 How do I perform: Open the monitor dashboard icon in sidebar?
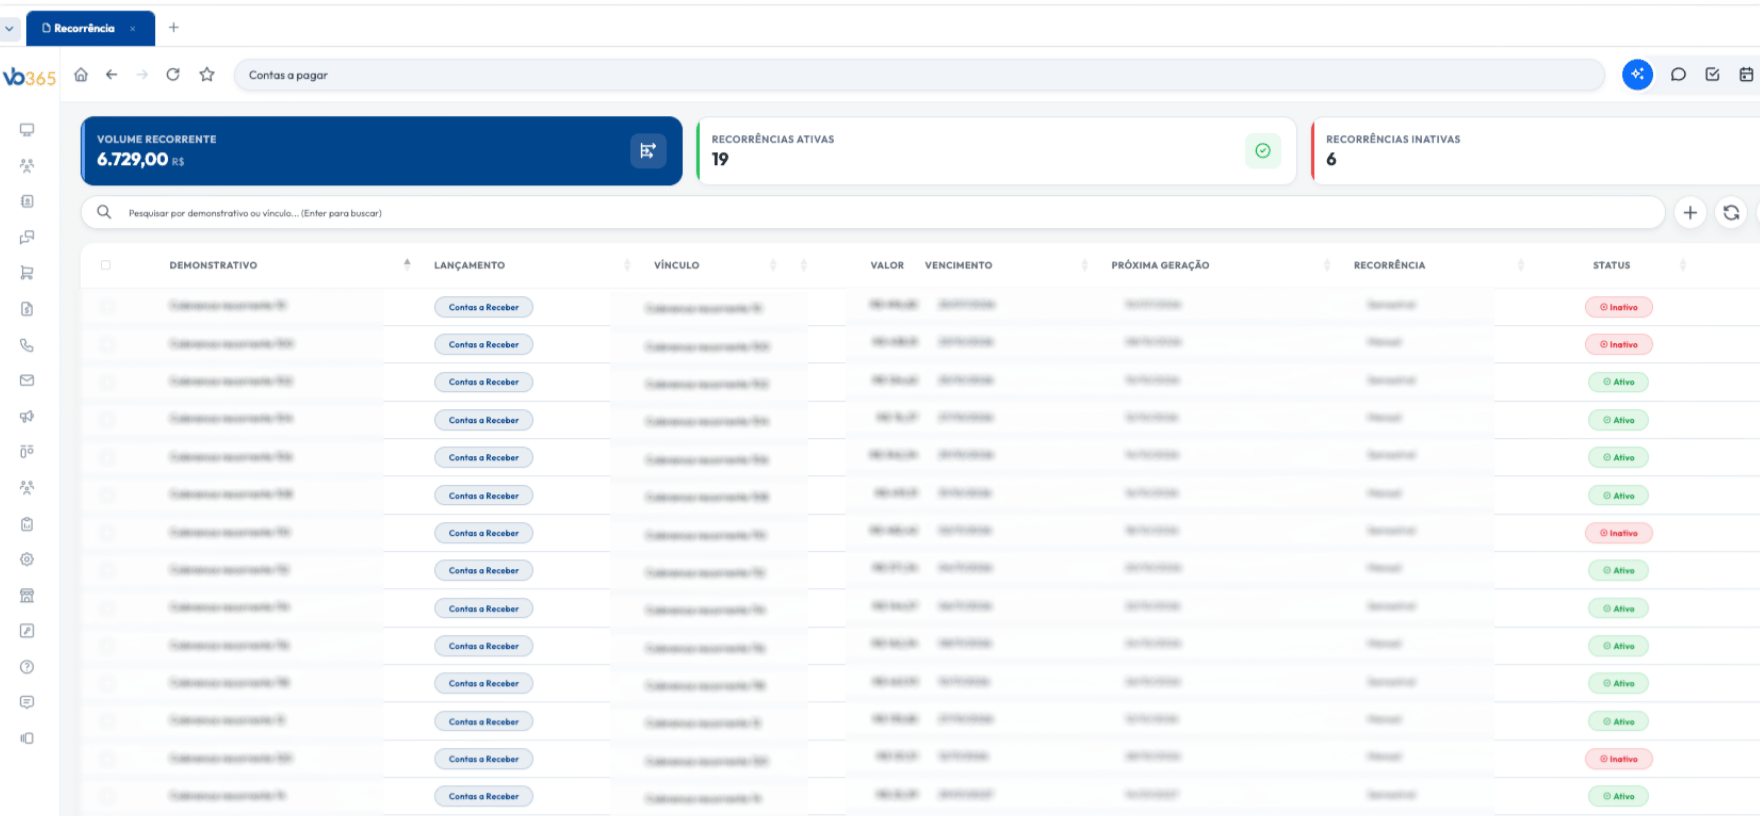click(x=27, y=130)
